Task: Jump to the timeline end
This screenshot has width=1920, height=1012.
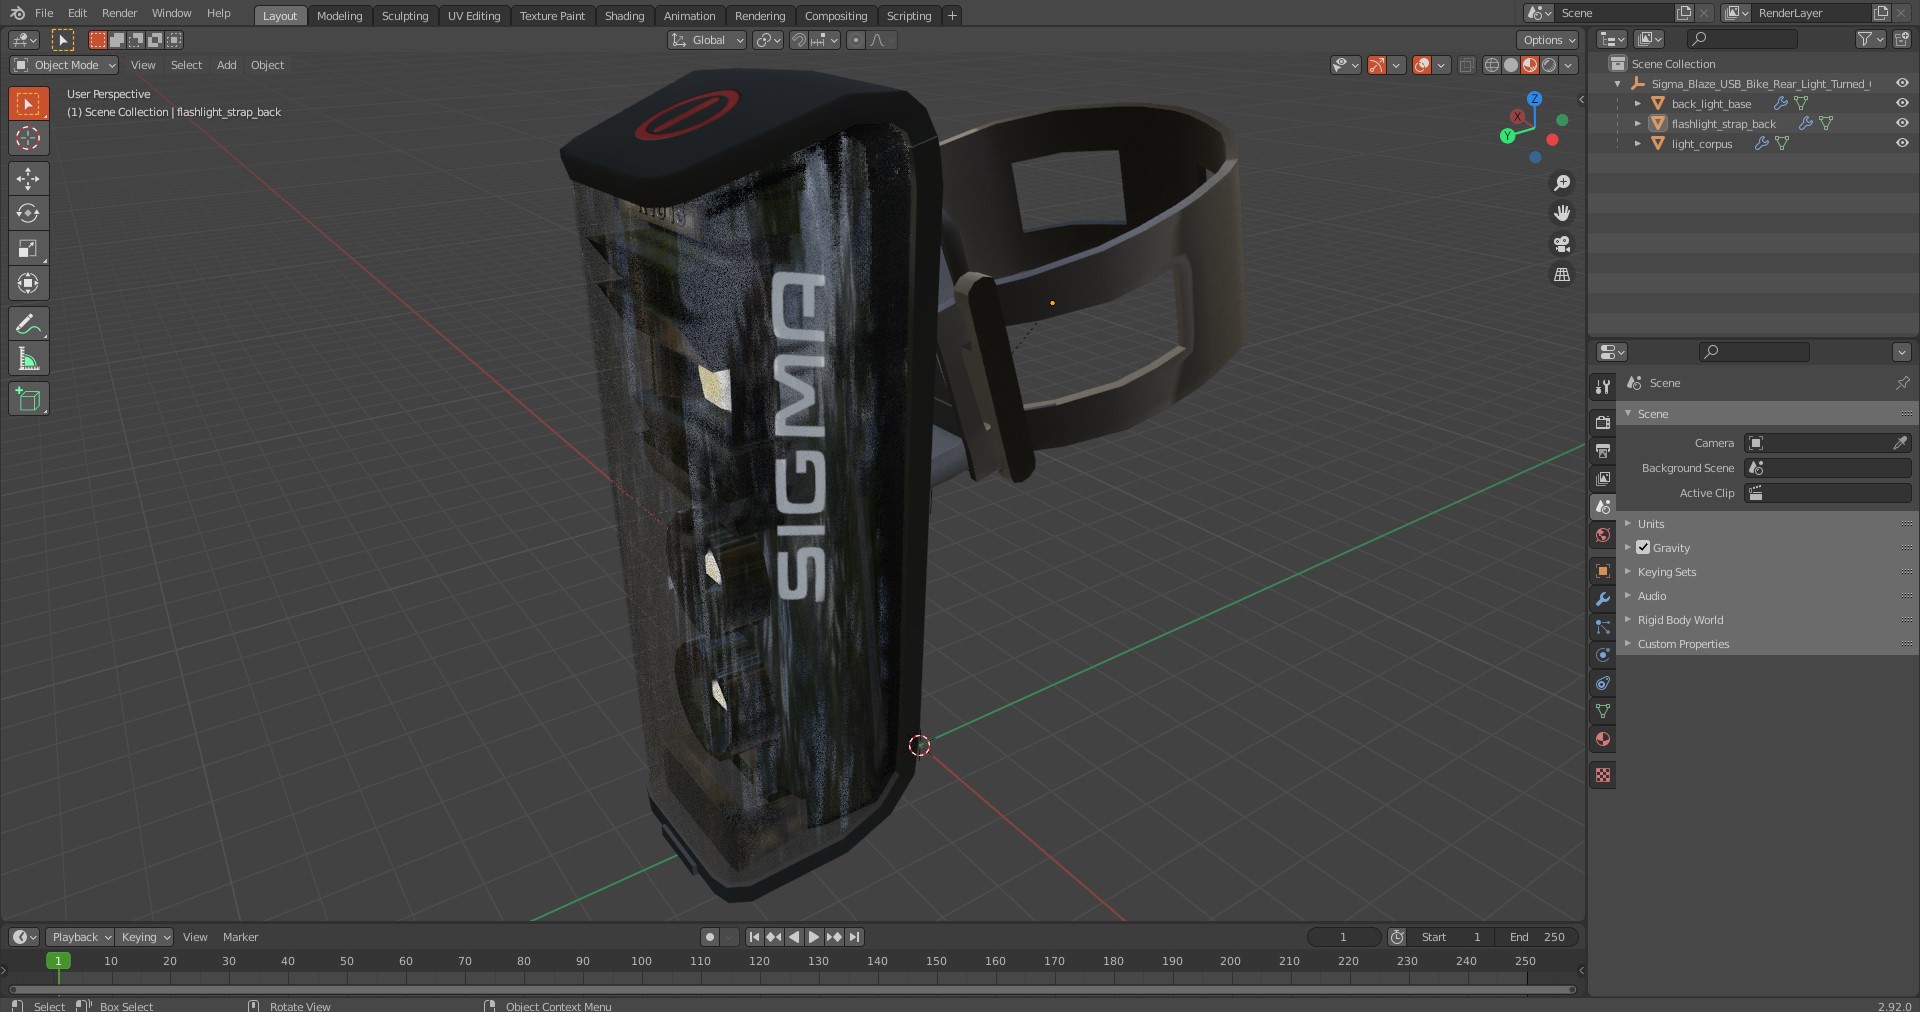Action: click(854, 937)
